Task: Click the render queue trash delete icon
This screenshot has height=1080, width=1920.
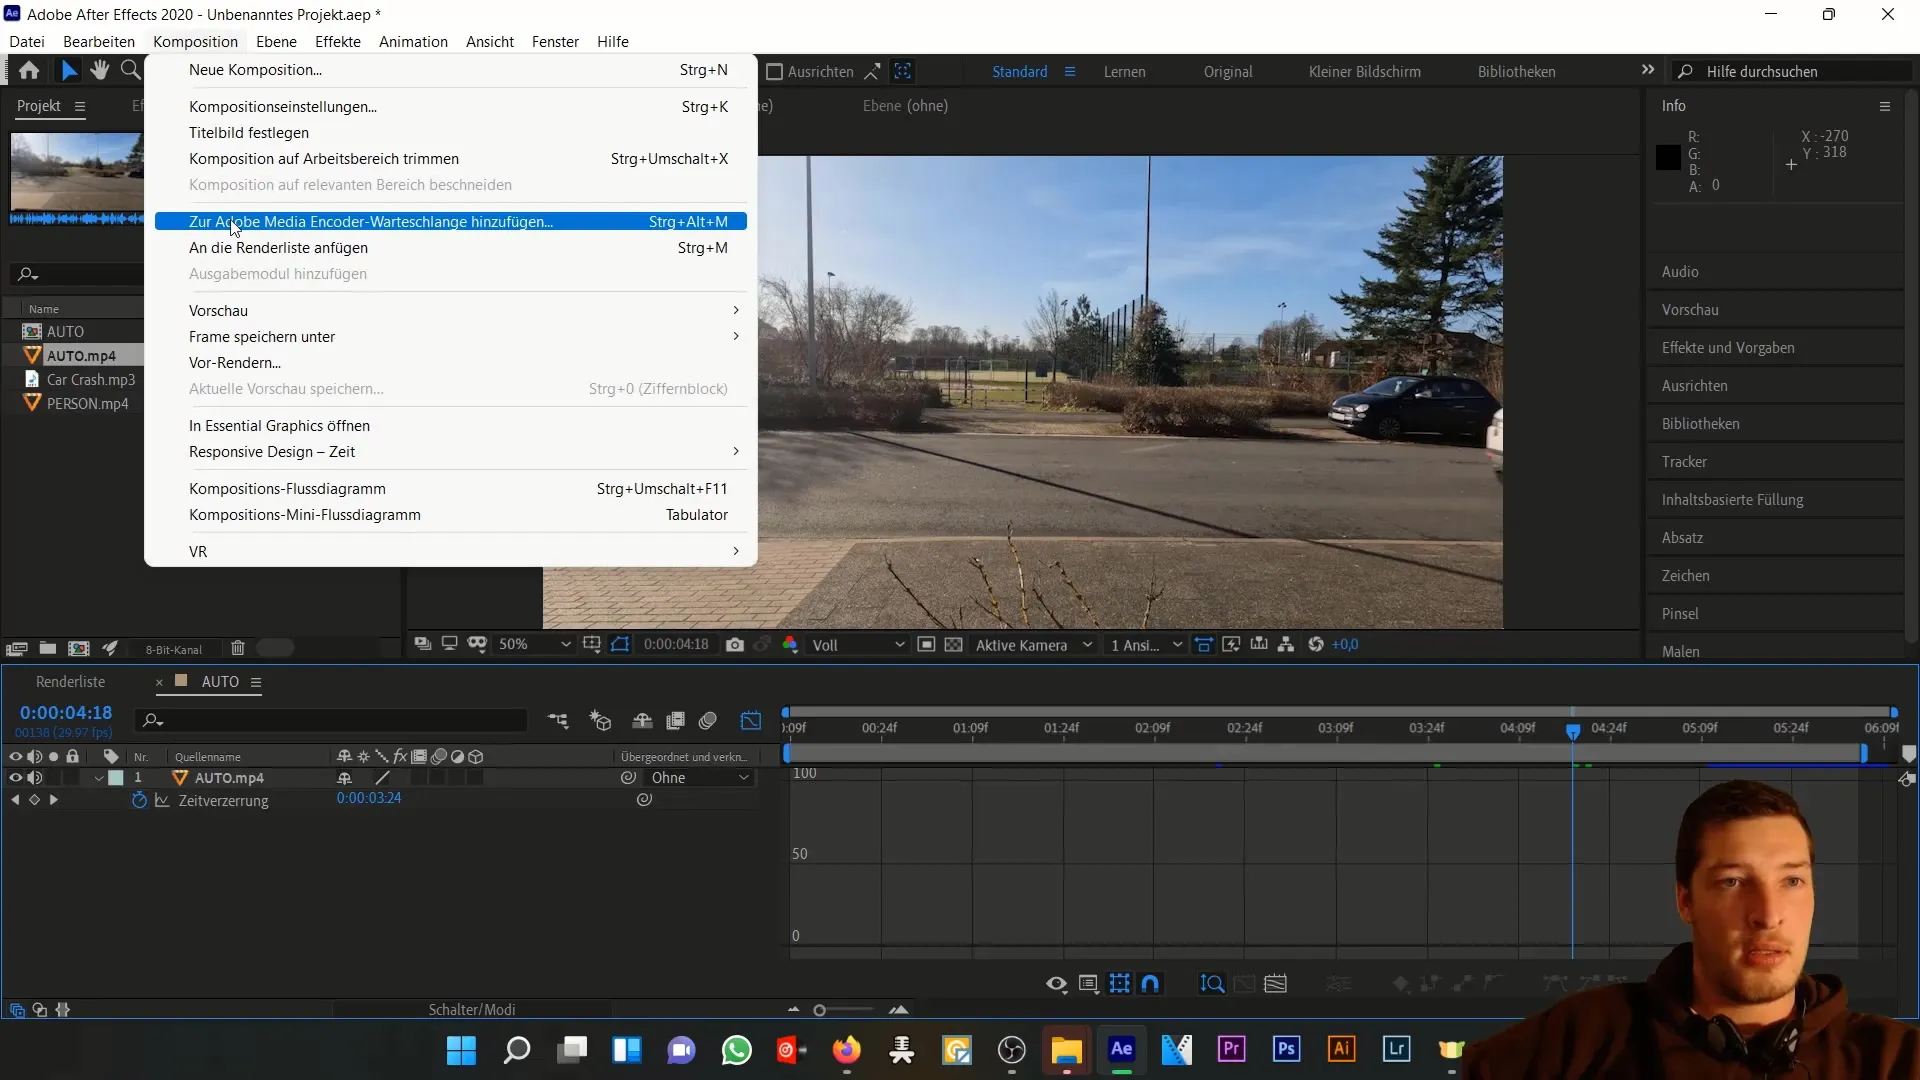Action: click(x=237, y=647)
